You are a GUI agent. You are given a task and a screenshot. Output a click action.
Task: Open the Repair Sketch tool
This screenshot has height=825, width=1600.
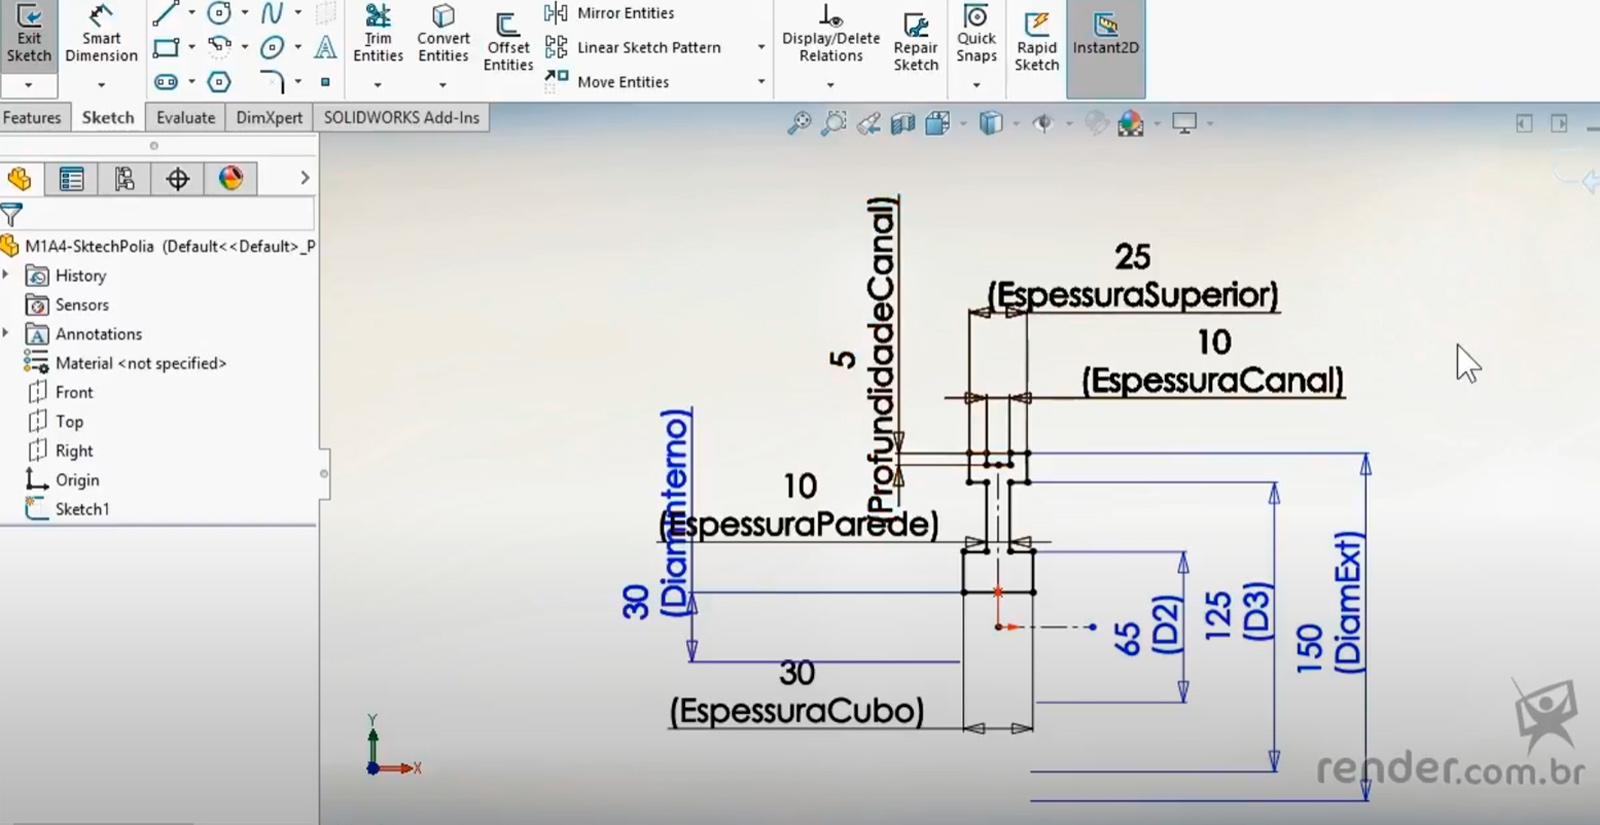(916, 42)
